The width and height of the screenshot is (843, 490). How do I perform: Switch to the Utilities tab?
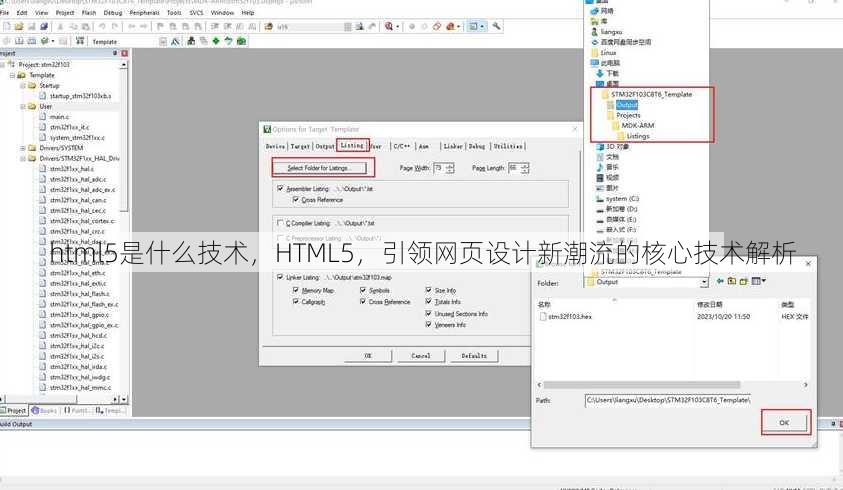508,146
